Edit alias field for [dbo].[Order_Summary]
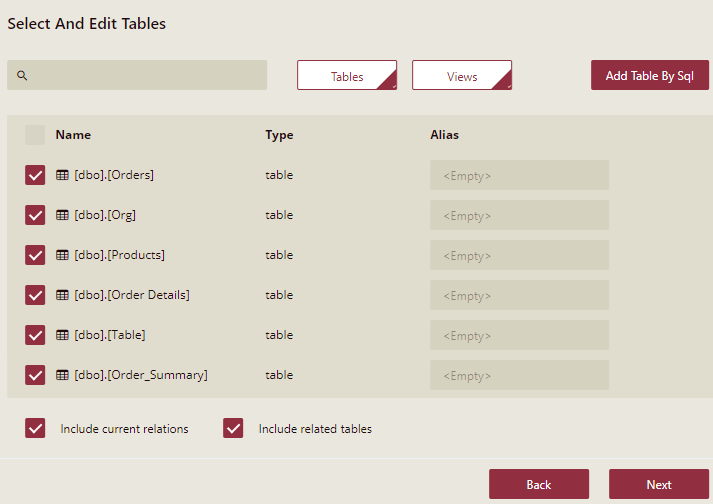713x504 pixels. [519, 375]
